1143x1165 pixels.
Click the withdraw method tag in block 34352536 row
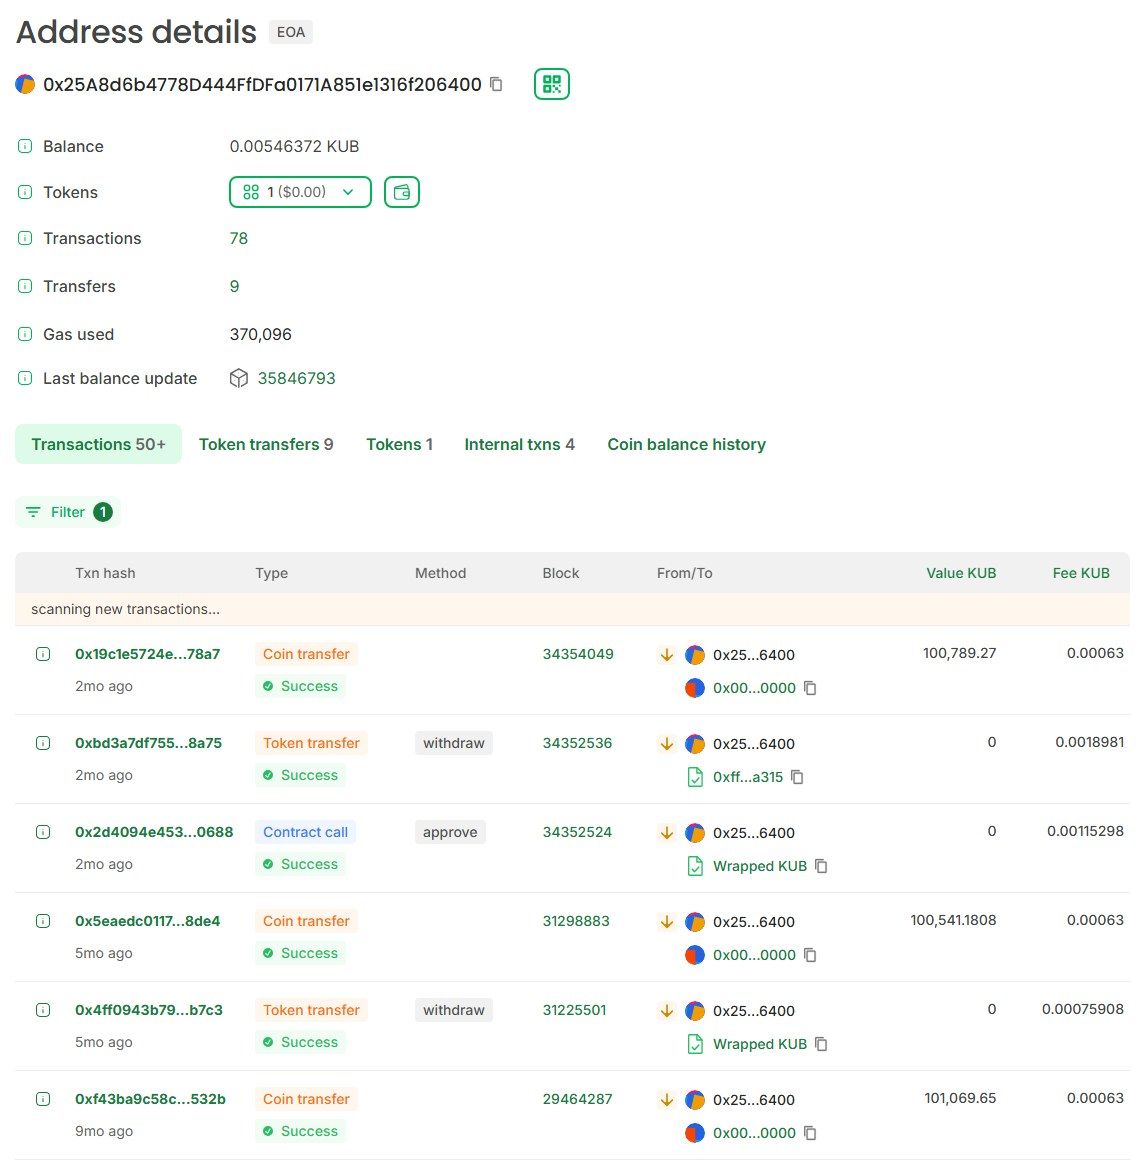[453, 743]
